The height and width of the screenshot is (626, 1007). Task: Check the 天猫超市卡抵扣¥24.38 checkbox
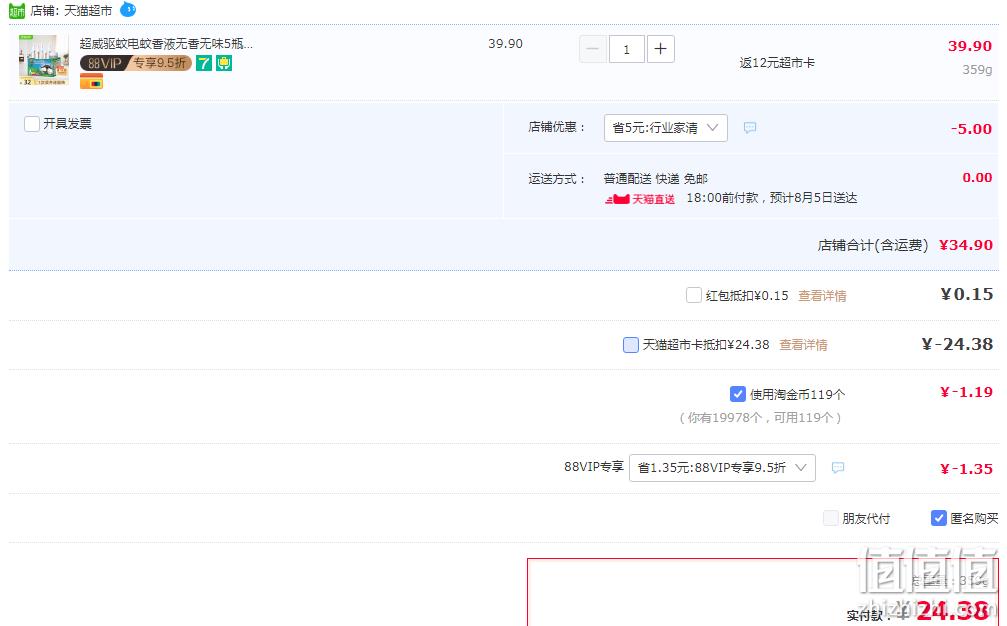631,345
